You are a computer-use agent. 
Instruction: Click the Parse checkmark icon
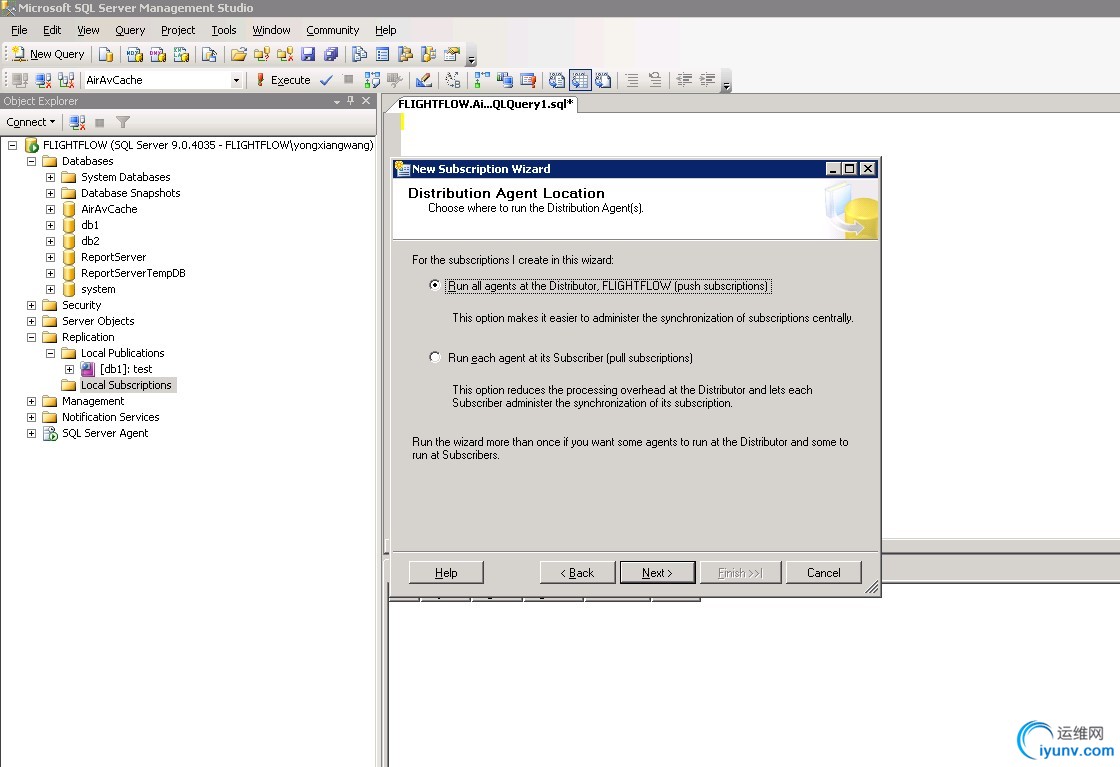coord(326,80)
